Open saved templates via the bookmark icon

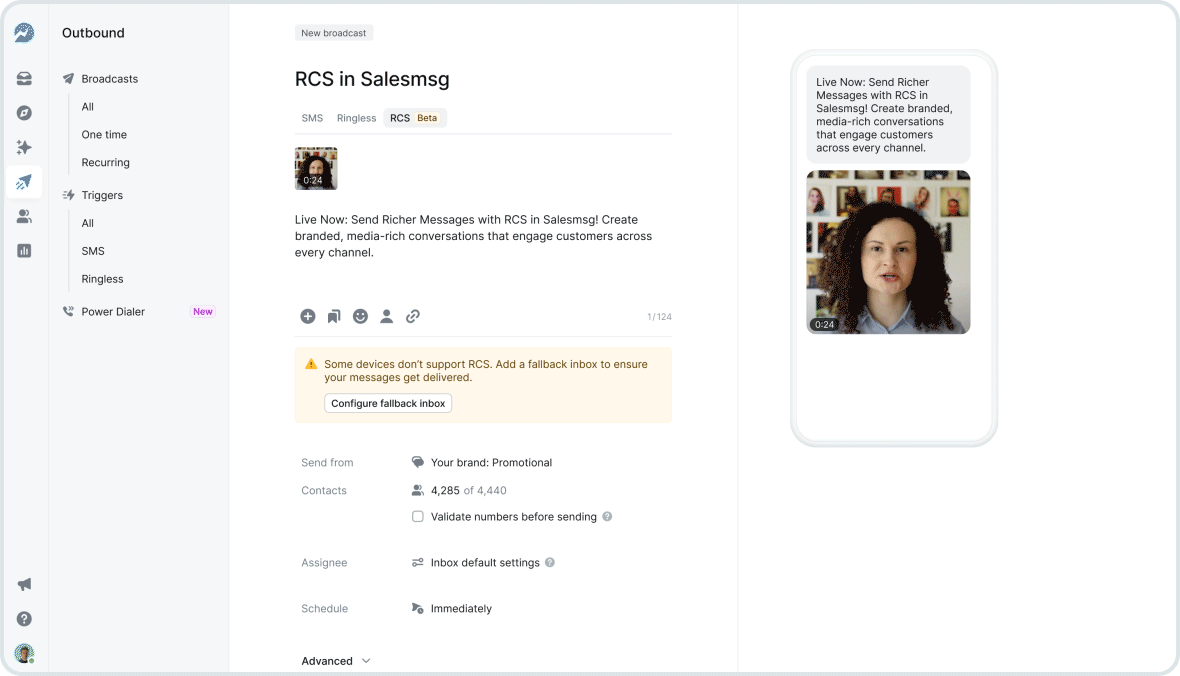[x=334, y=316]
